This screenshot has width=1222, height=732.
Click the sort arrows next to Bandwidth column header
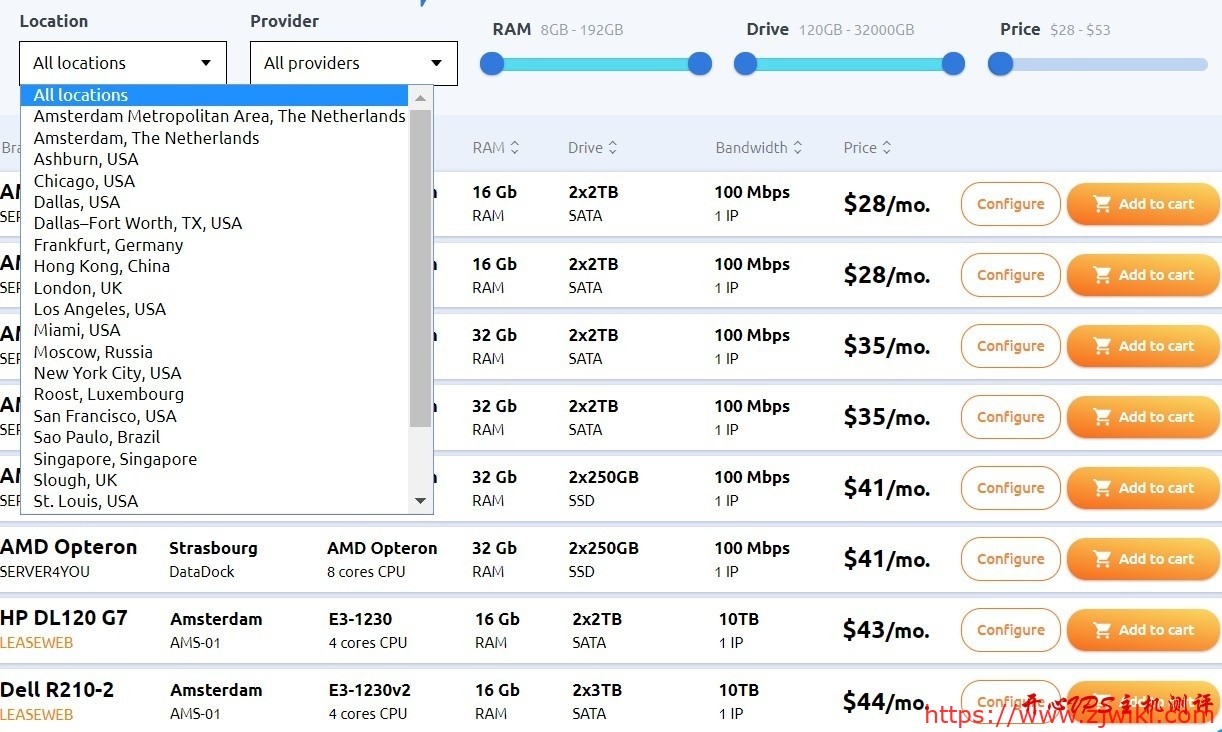pos(799,147)
